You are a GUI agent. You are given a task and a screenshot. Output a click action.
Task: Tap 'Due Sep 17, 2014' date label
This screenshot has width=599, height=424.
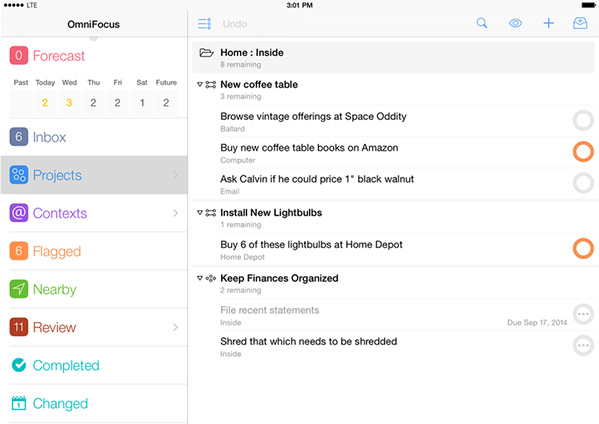(537, 322)
